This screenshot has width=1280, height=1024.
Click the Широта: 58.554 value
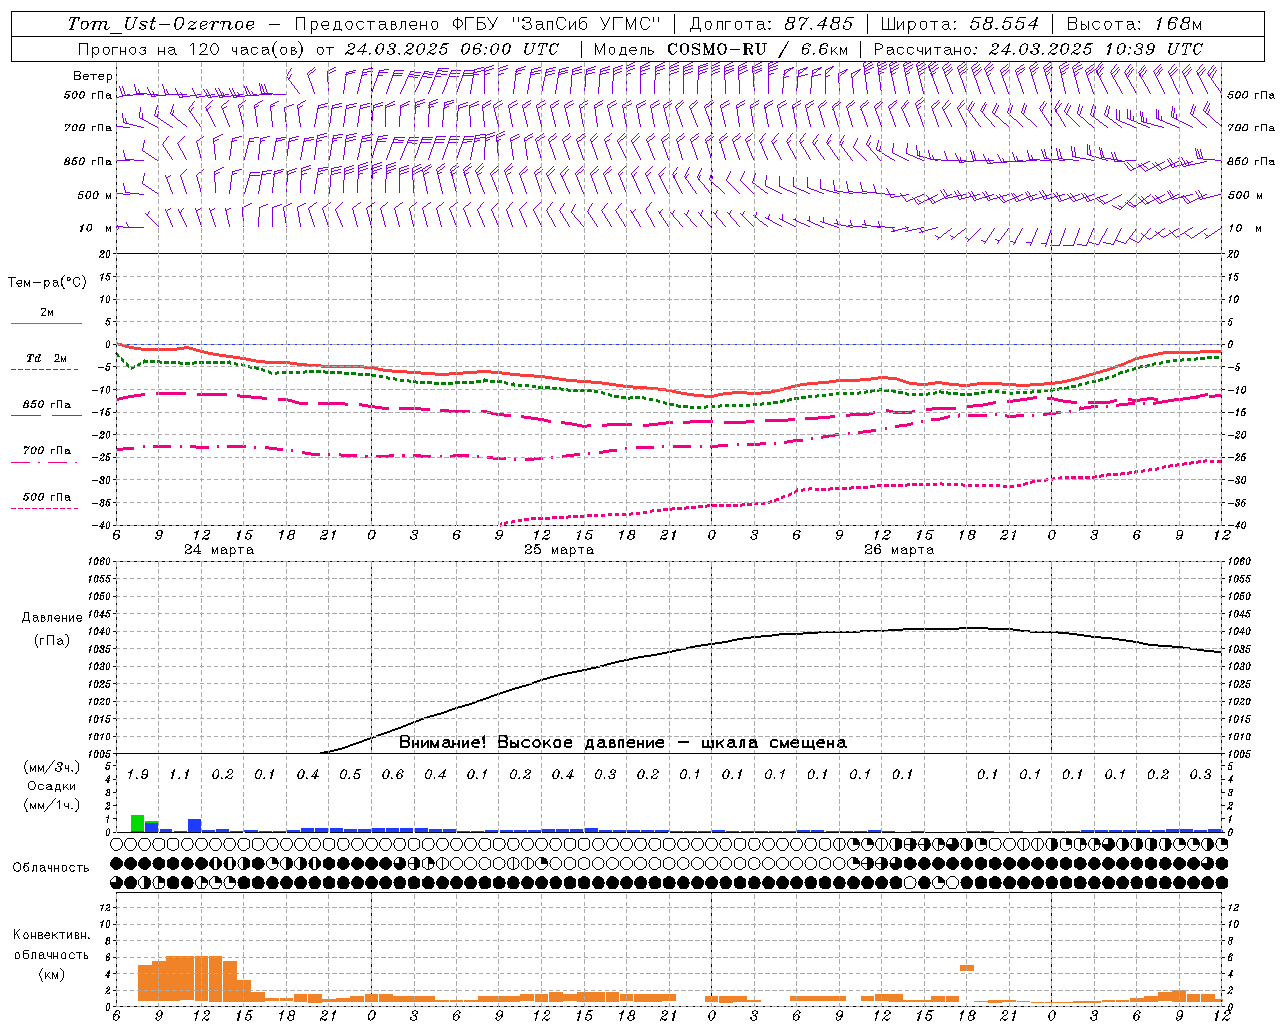point(959,24)
